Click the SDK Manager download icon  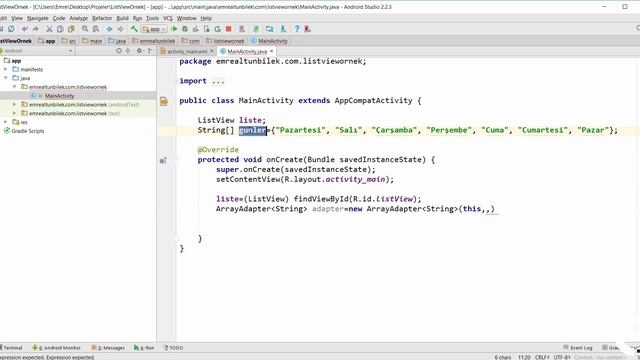pyautogui.click(x=283, y=29)
